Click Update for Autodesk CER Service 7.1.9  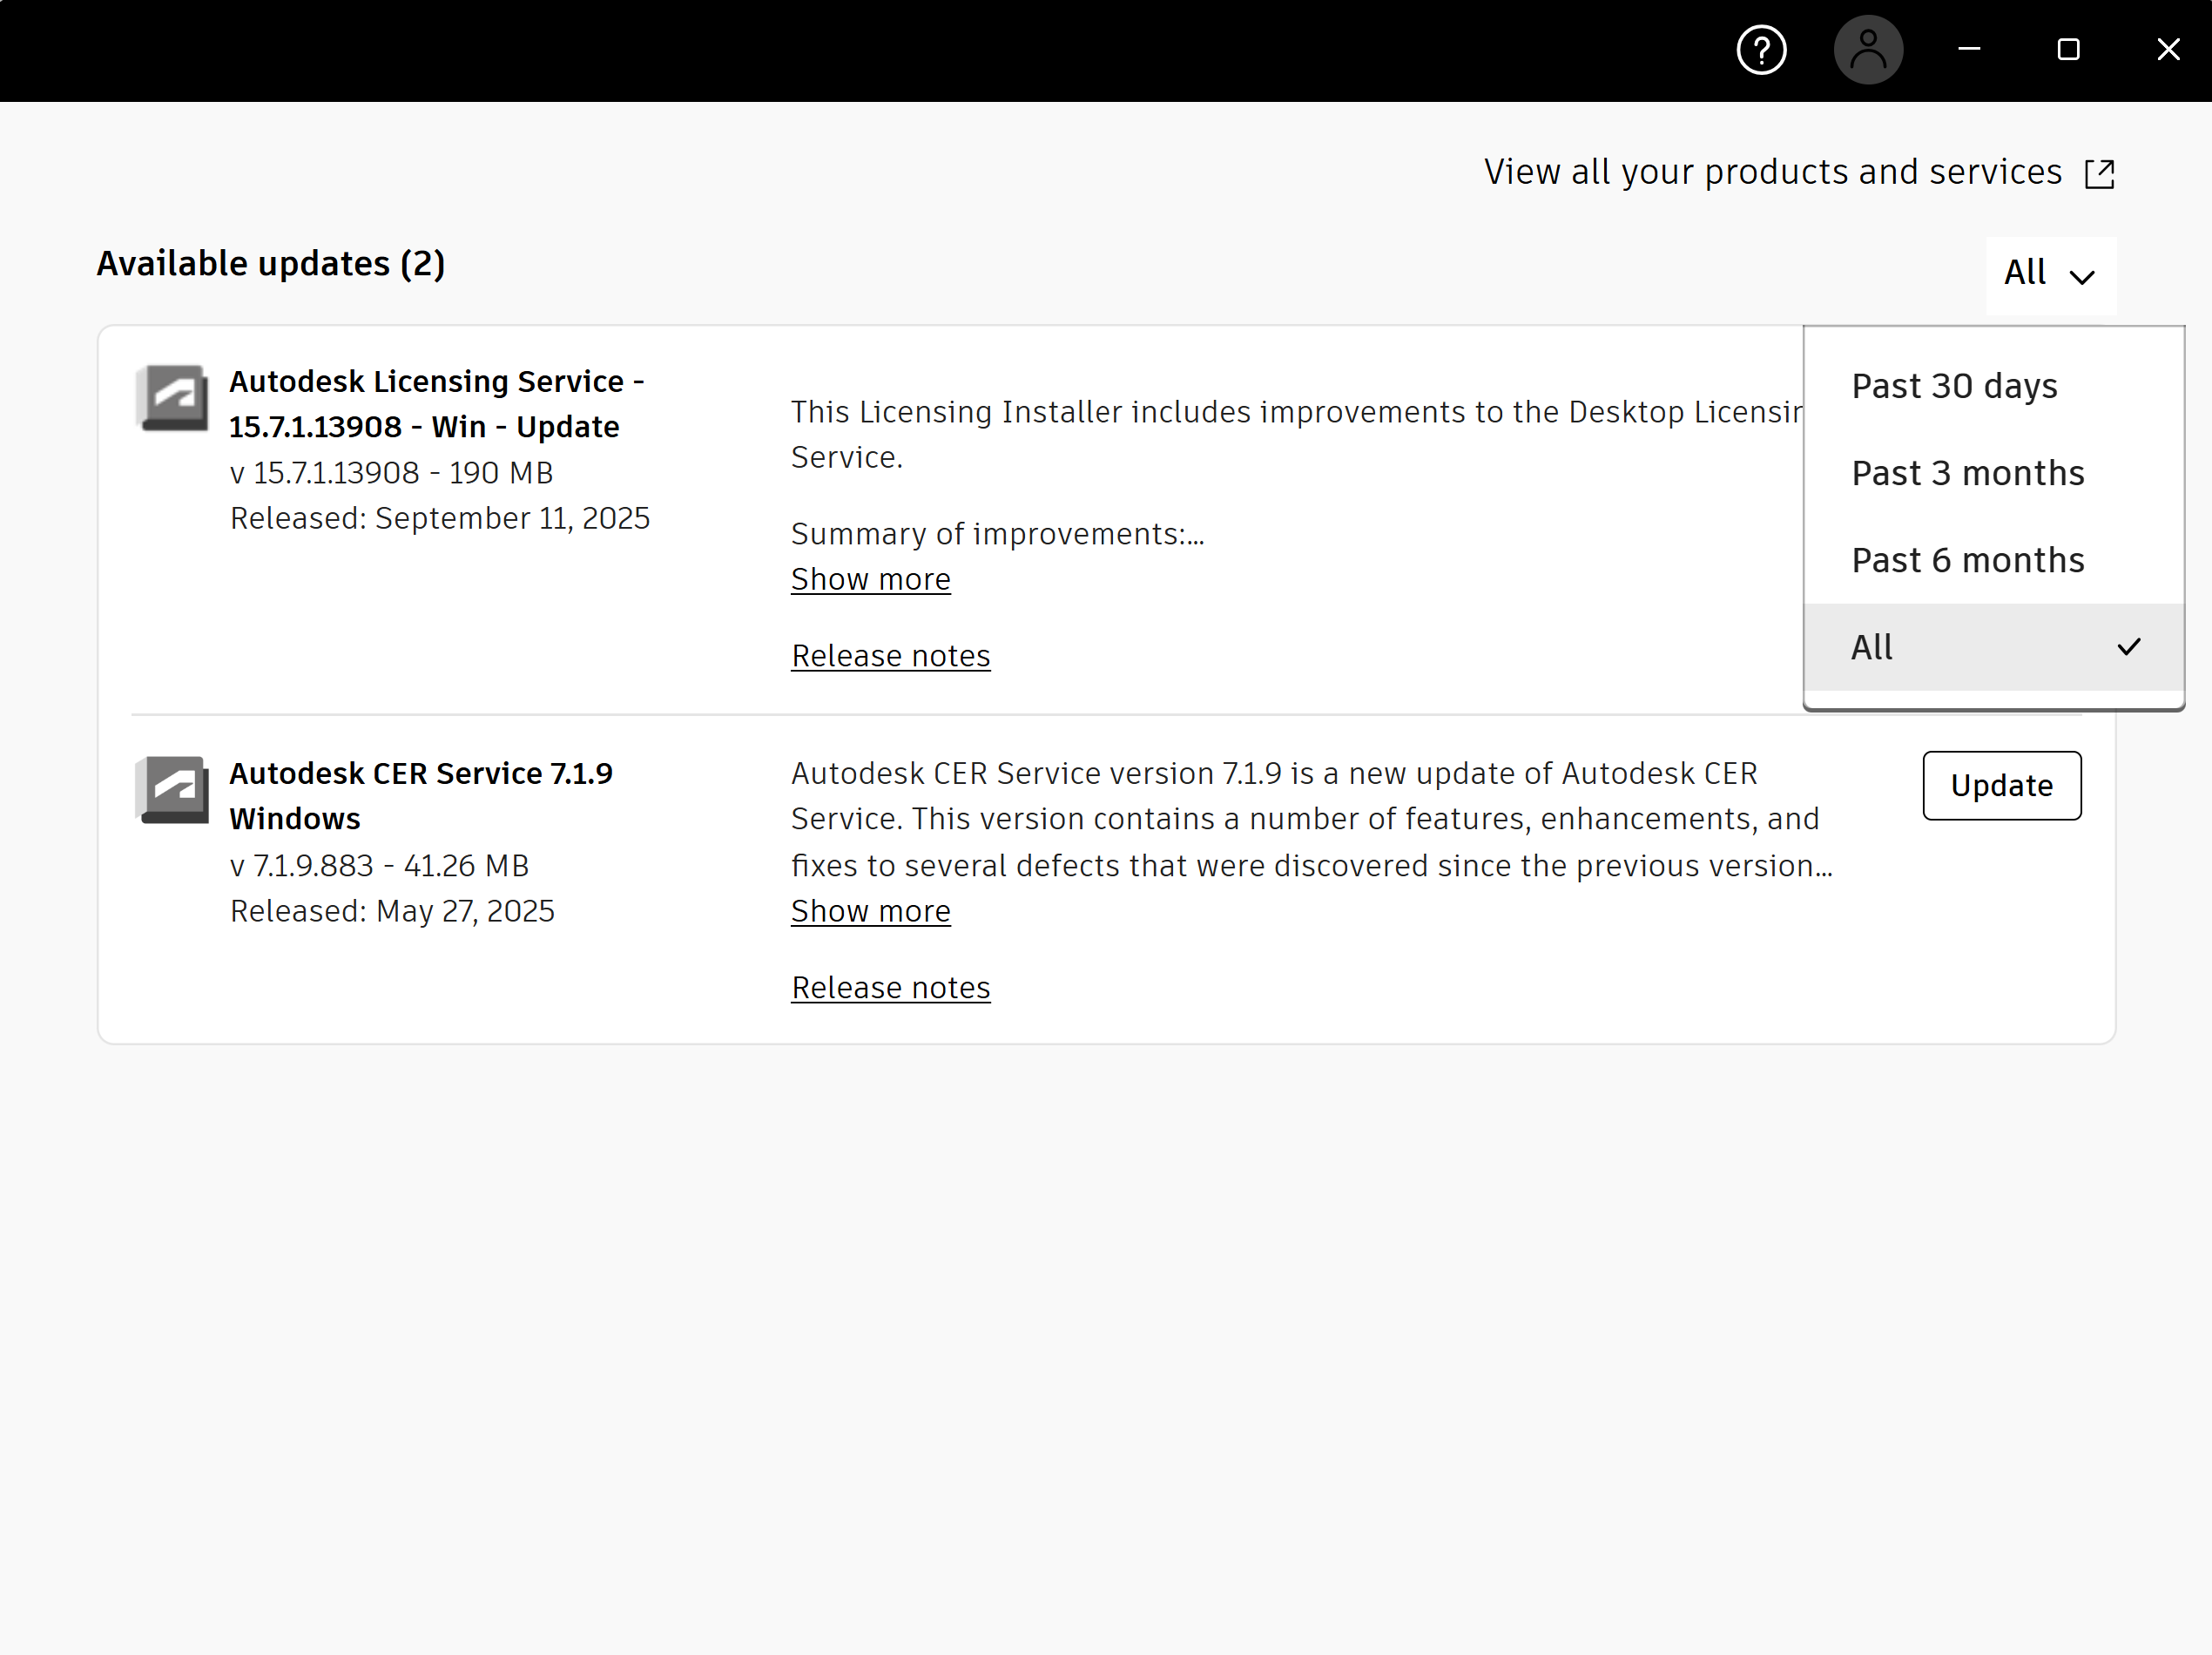pyautogui.click(x=2001, y=786)
